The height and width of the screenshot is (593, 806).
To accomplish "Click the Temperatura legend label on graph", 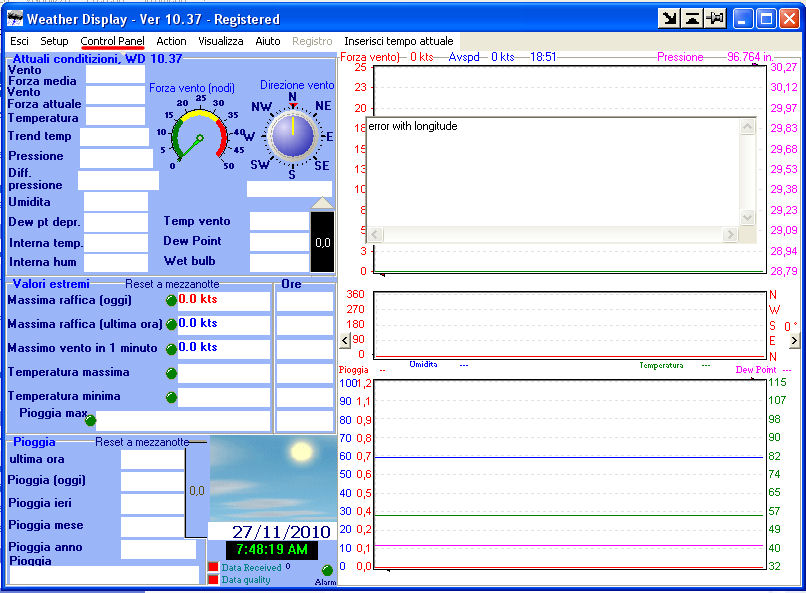I will [661, 365].
